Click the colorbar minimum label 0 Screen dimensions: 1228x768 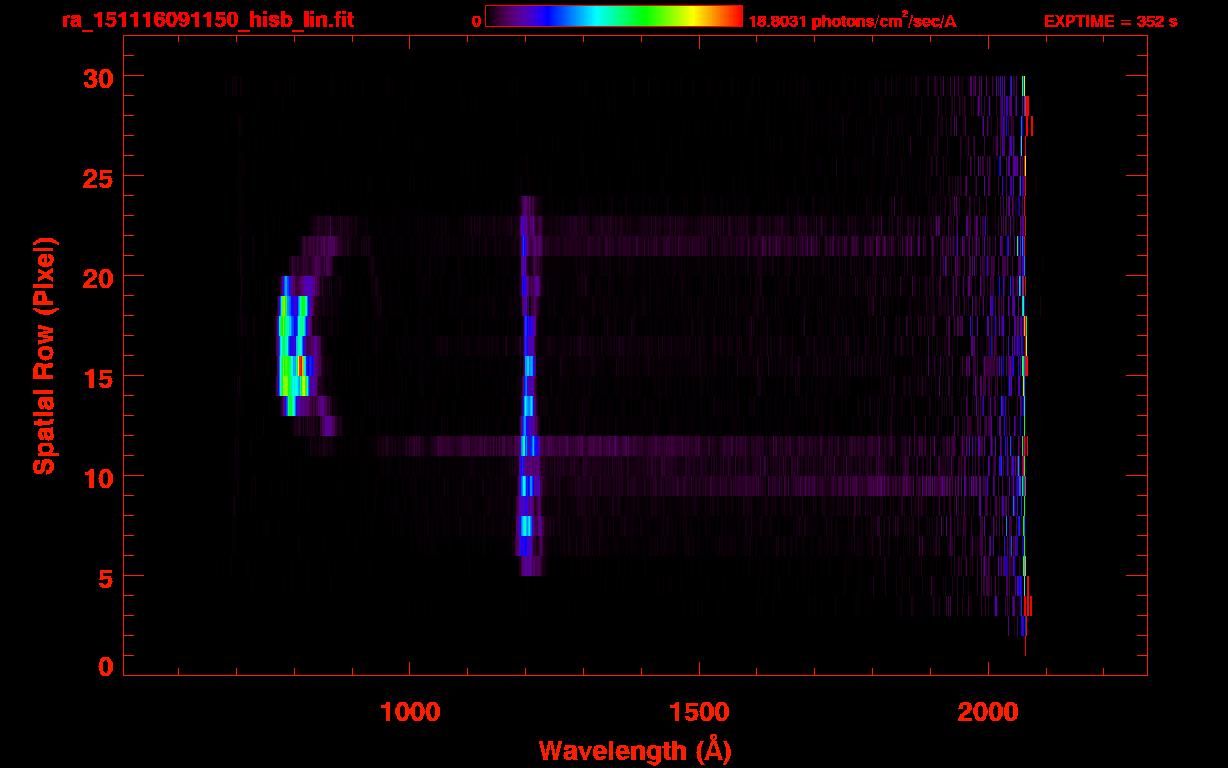pyautogui.click(x=477, y=21)
